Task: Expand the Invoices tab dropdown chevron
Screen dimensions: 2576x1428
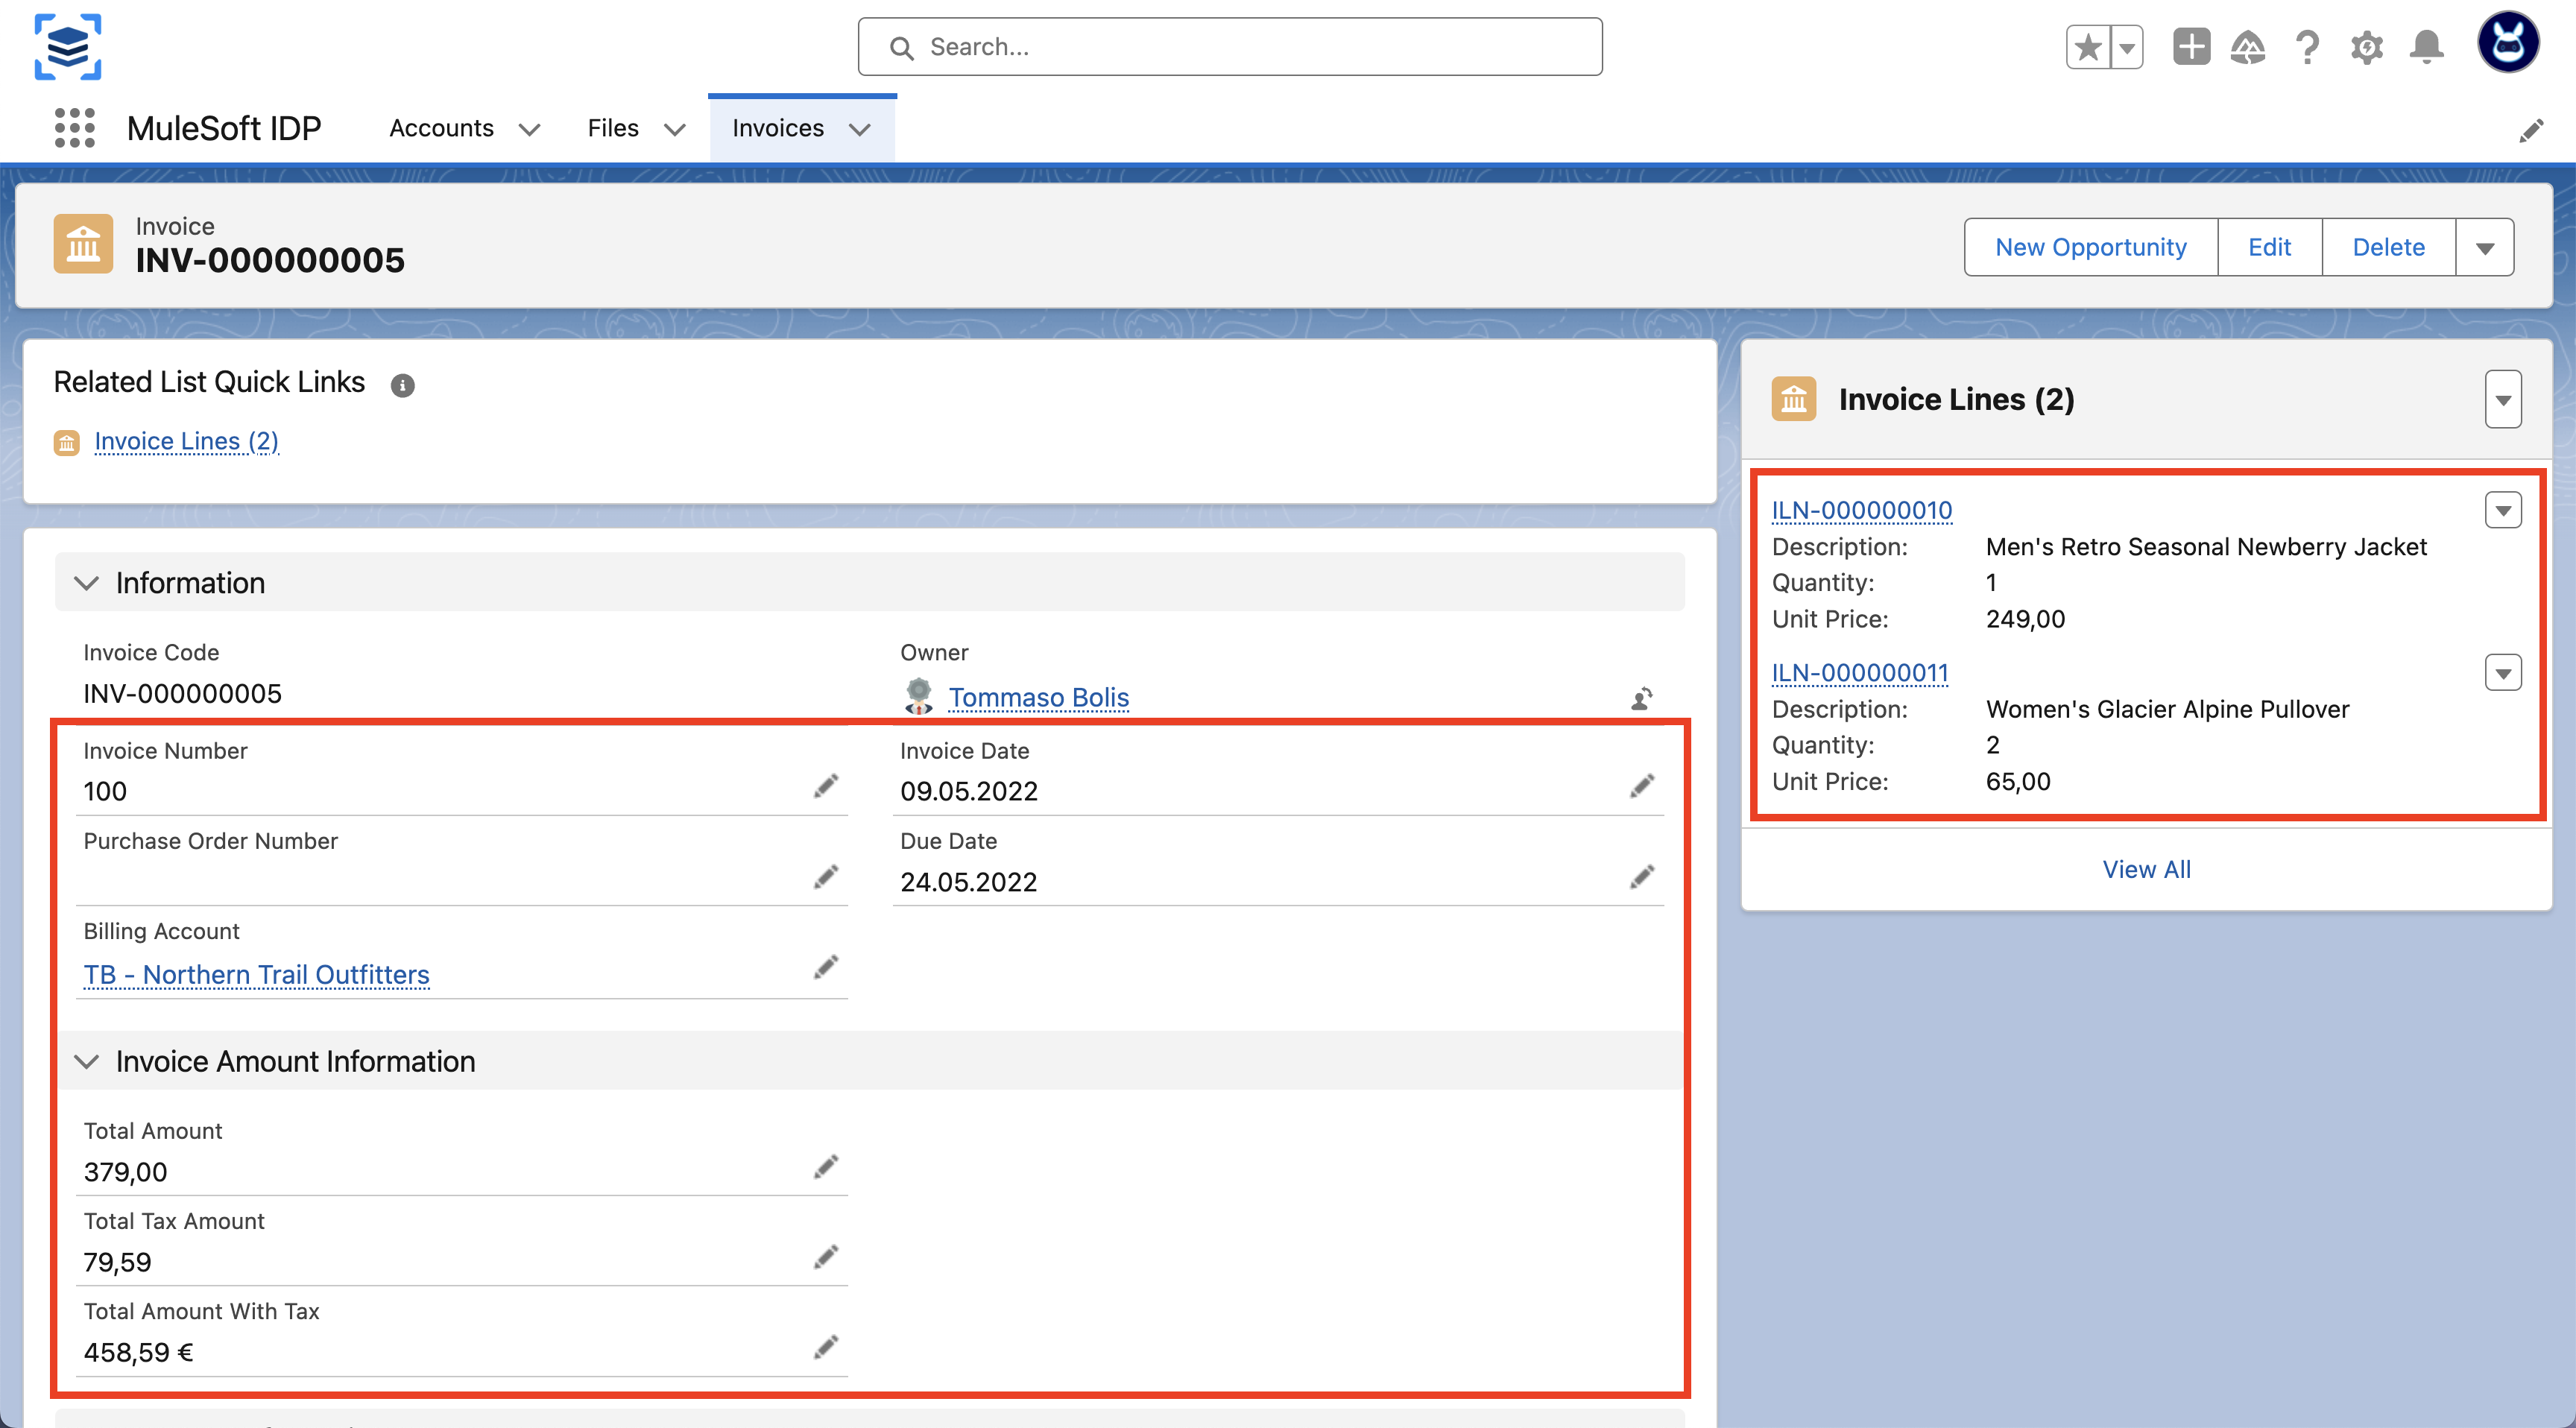Action: [860, 129]
